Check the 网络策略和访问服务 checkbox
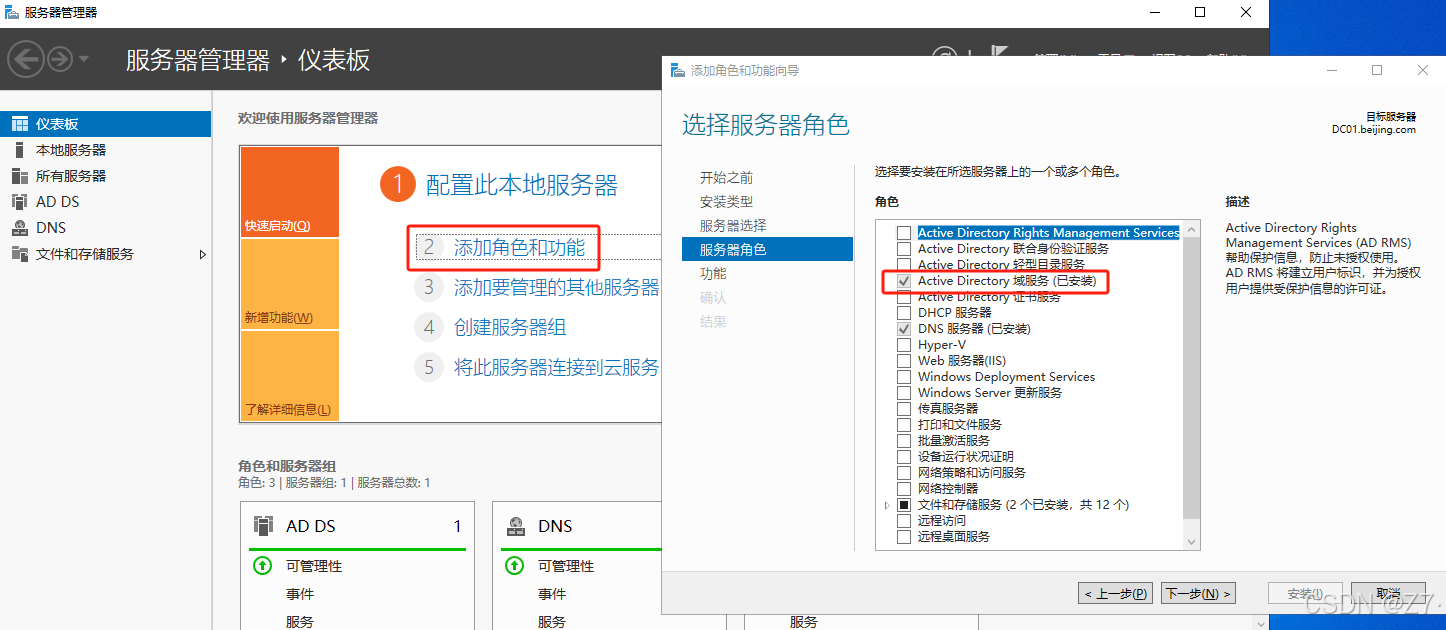Screen dimensions: 1446x630 point(904,473)
